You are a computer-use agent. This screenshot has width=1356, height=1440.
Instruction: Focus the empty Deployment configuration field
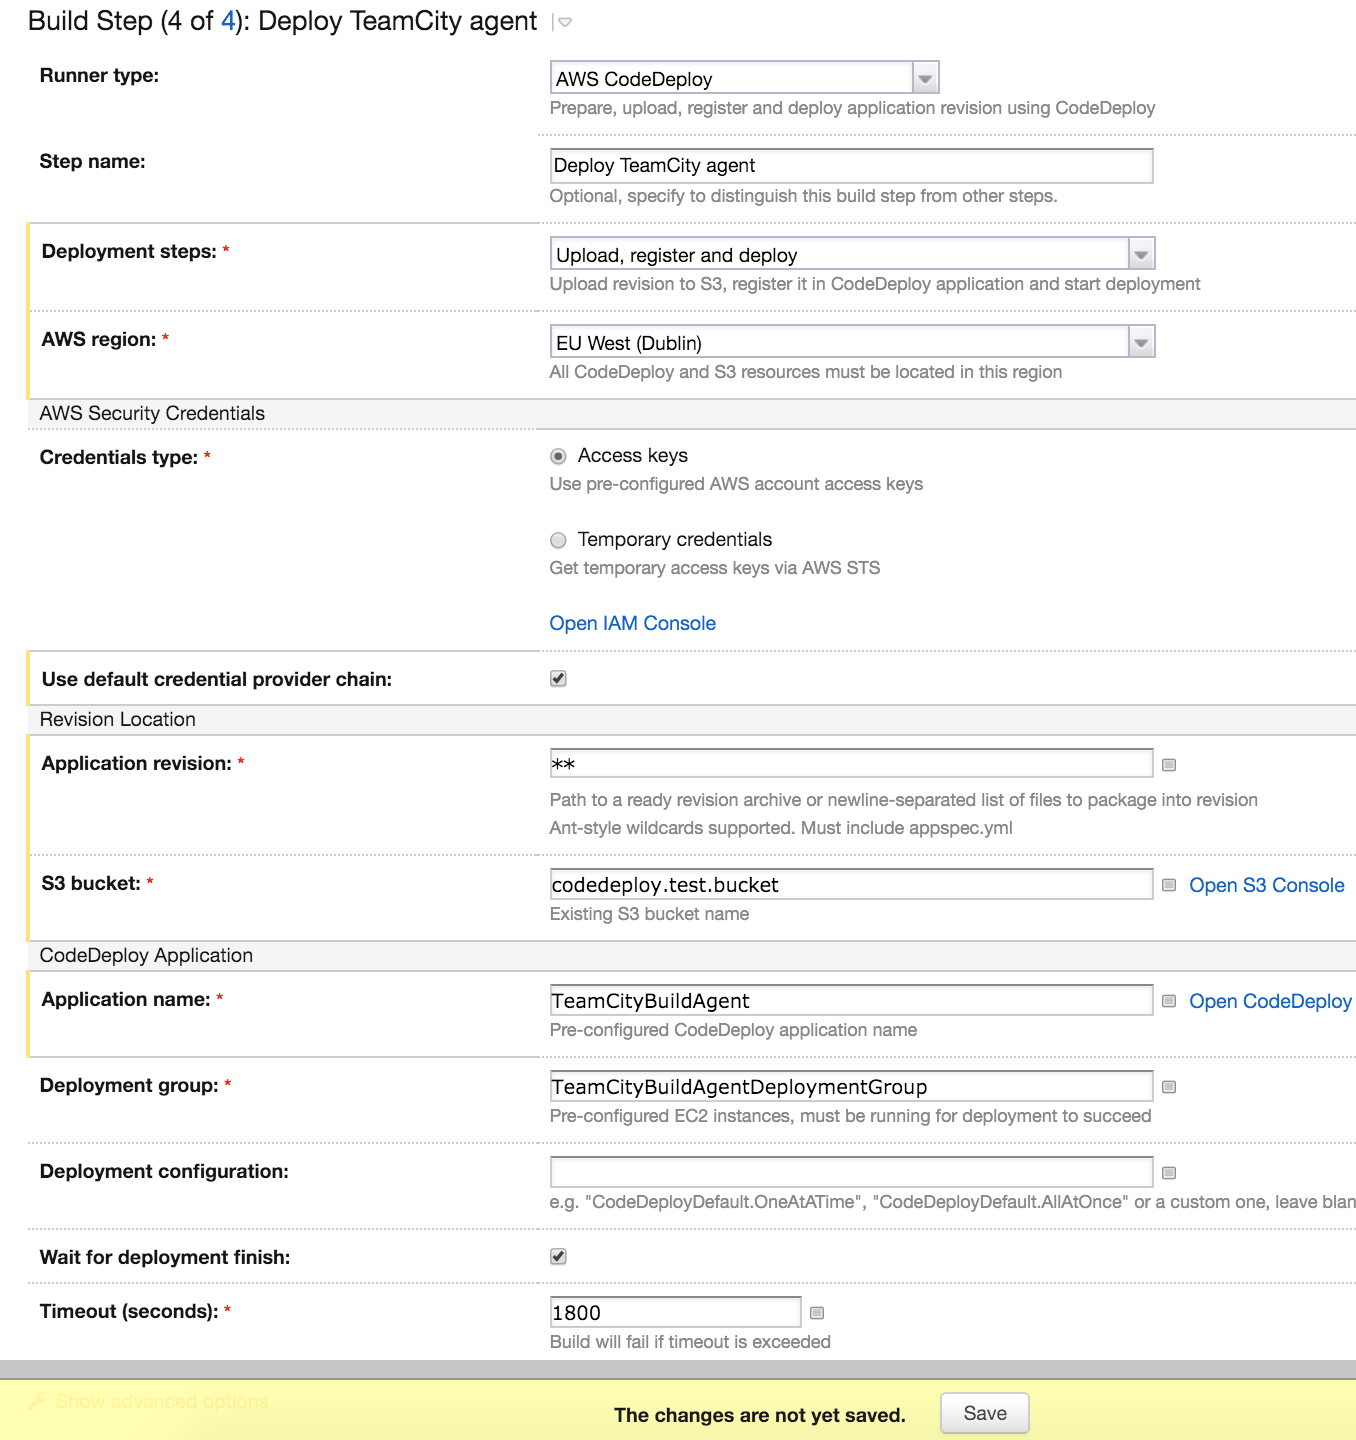(x=851, y=1172)
